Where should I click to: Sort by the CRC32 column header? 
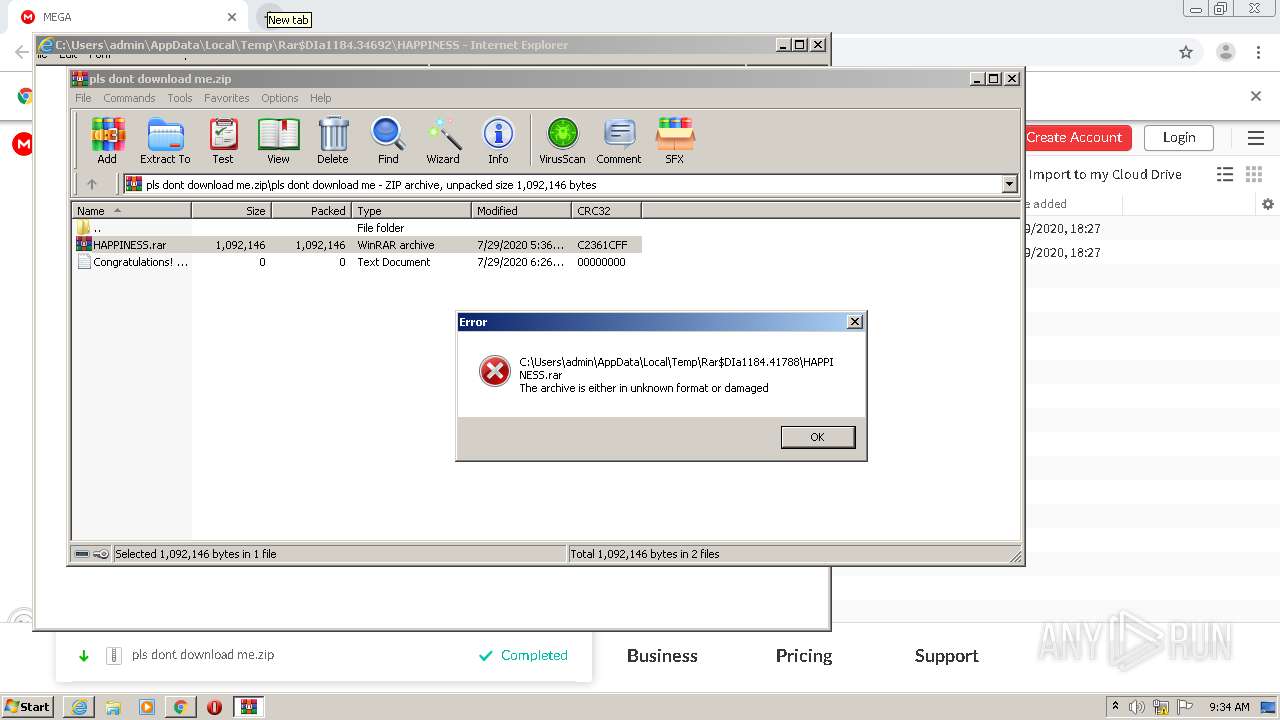coord(606,211)
